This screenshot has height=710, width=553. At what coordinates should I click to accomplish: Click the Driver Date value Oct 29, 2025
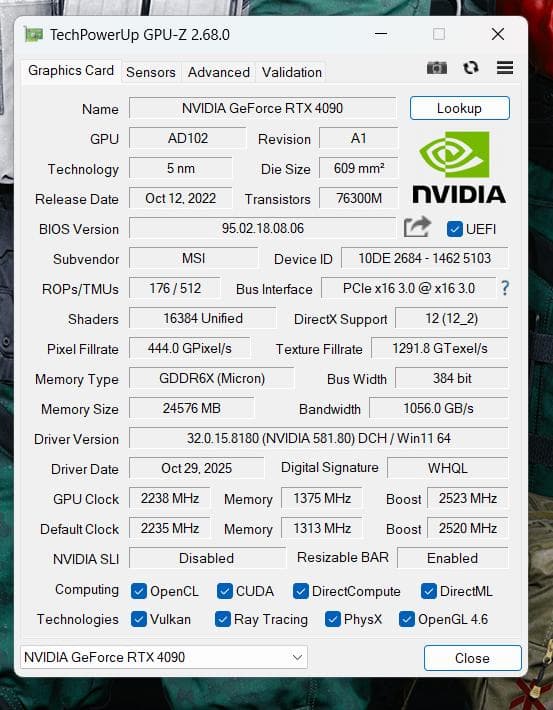(197, 468)
